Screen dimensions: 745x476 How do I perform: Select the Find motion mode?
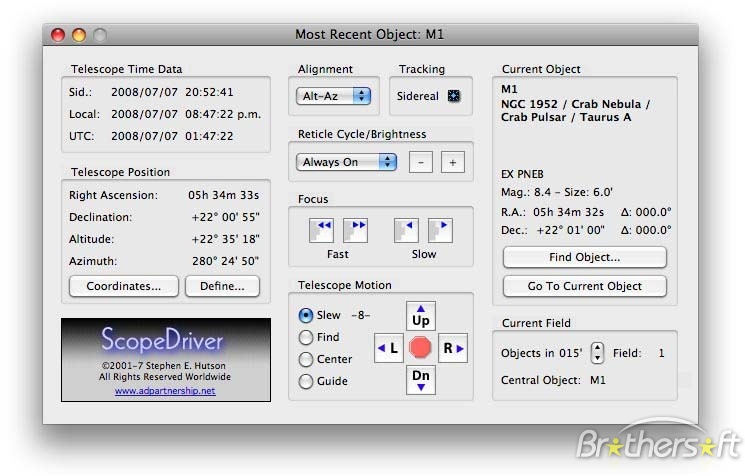(306, 337)
